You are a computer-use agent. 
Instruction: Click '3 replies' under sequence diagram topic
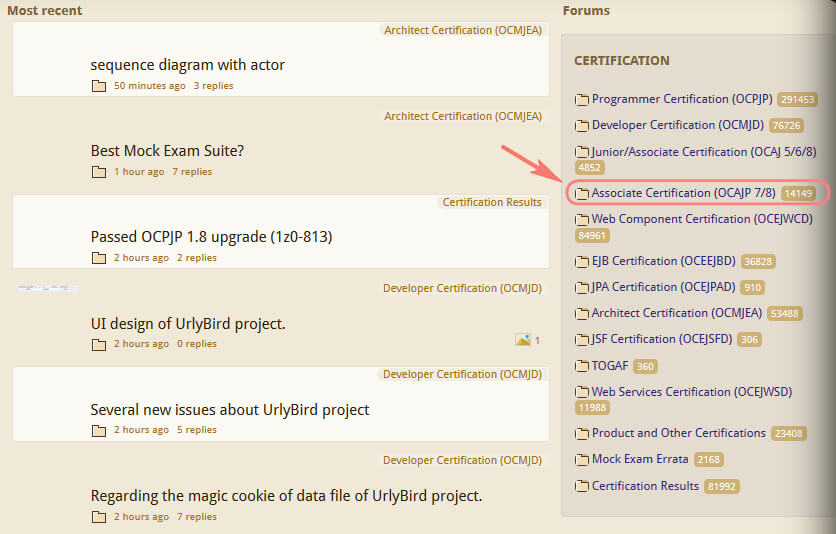click(x=213, y=86)
